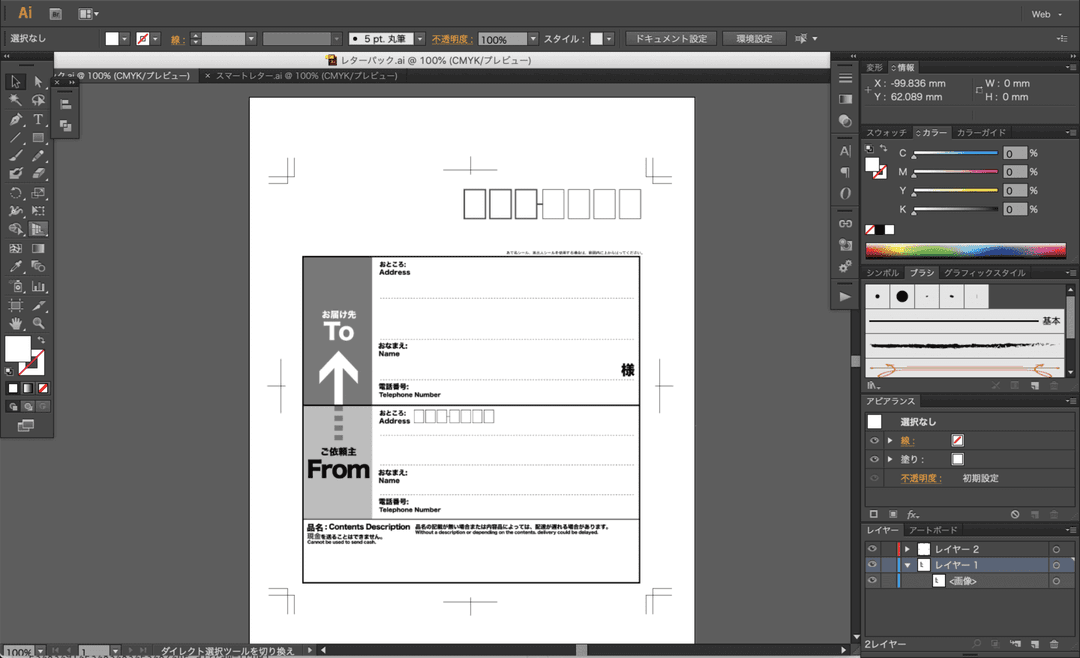Select the Paintbrush tool

pos(15,154)
